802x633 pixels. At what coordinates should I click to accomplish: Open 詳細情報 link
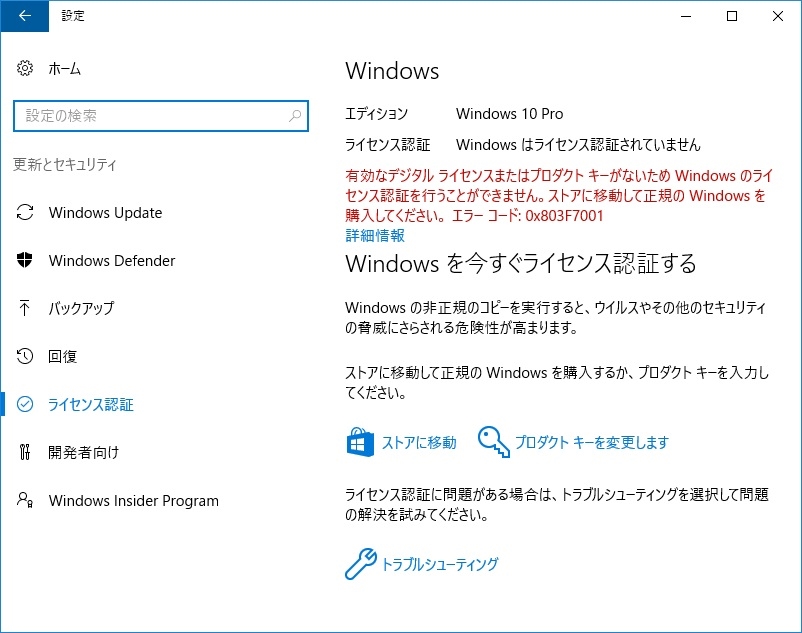(375, 236)
